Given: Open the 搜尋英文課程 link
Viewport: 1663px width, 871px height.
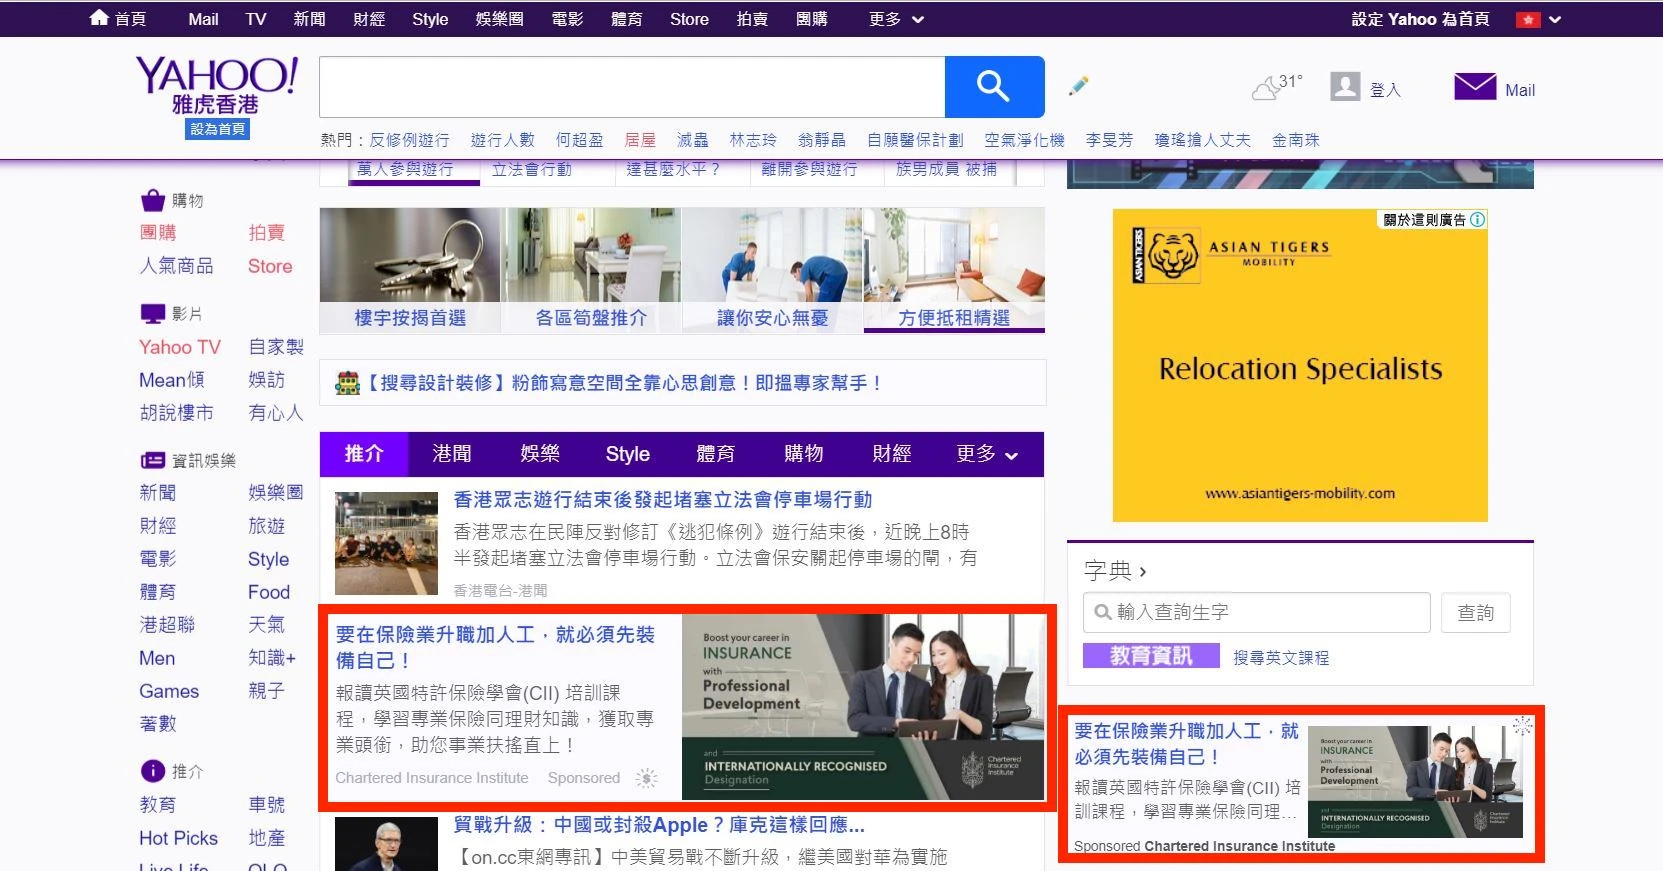Looking at the screenshot, I should coord(1280,657).
